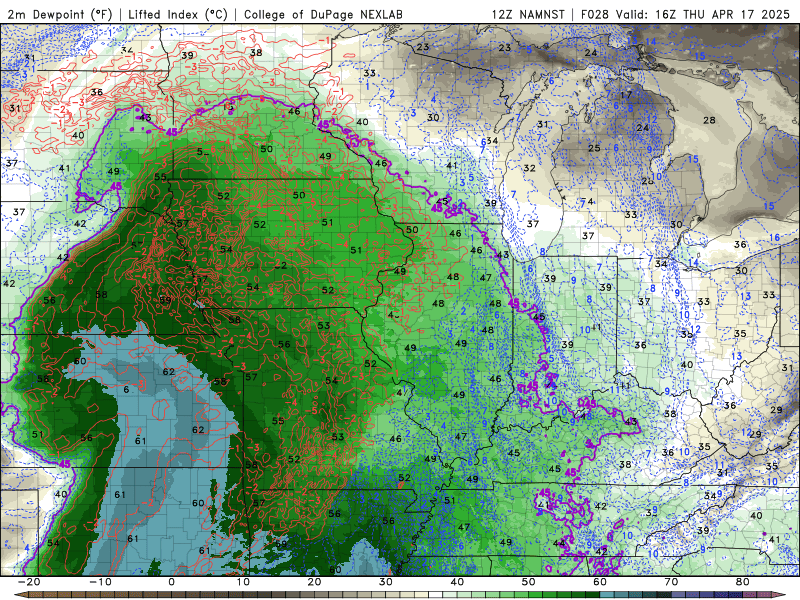Click the '60' color scale label

[600, 582]
